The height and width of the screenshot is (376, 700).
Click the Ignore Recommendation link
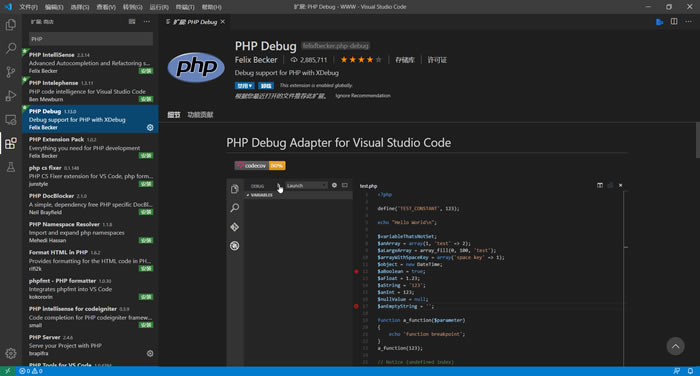click(x=363, y=96)
